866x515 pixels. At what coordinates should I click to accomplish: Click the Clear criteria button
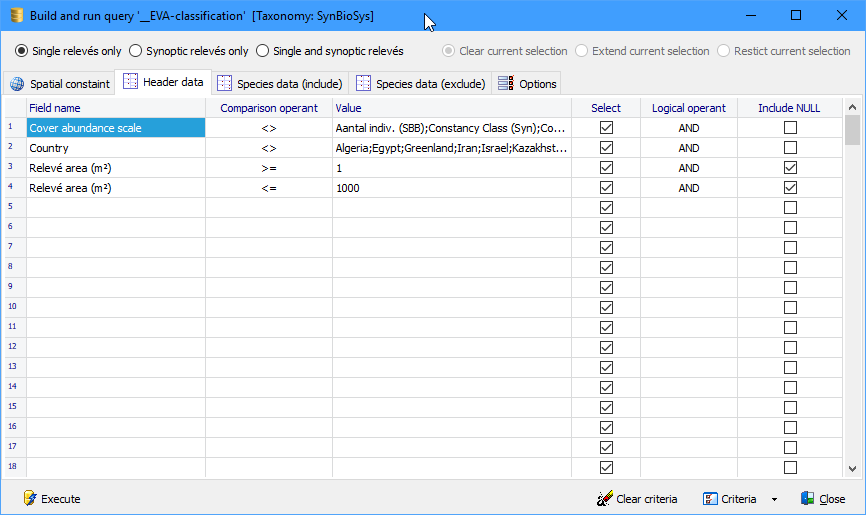637,498
